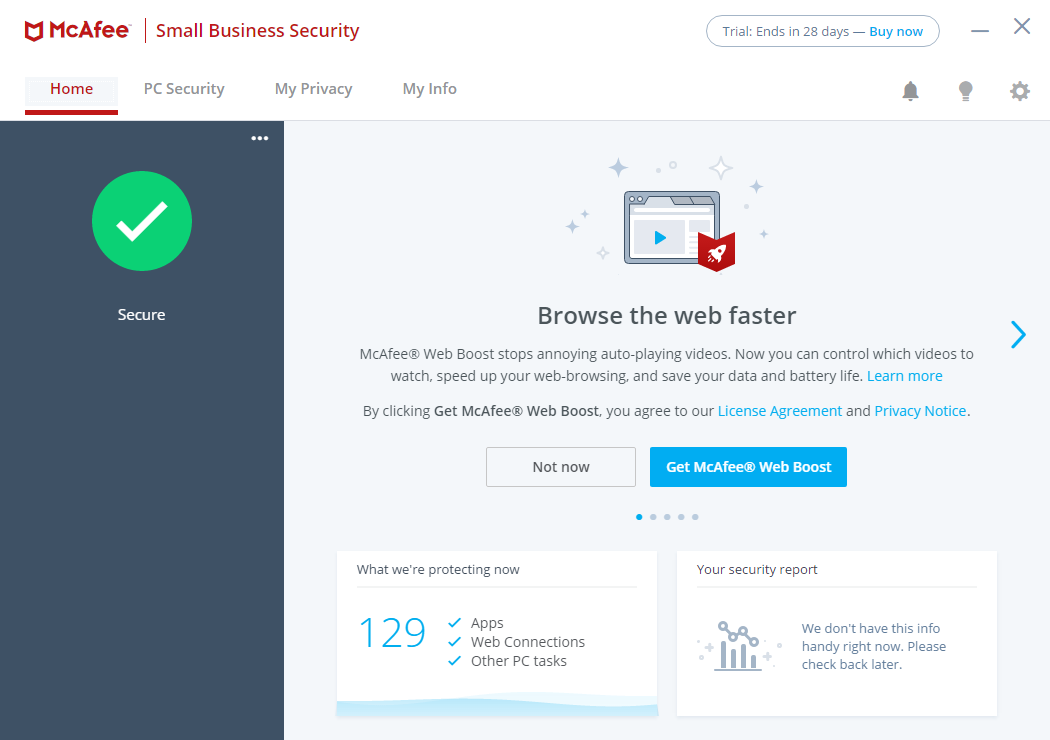
Task: Click the Buy now trial link
Action: pyautogui.click(x=896, y=31)
